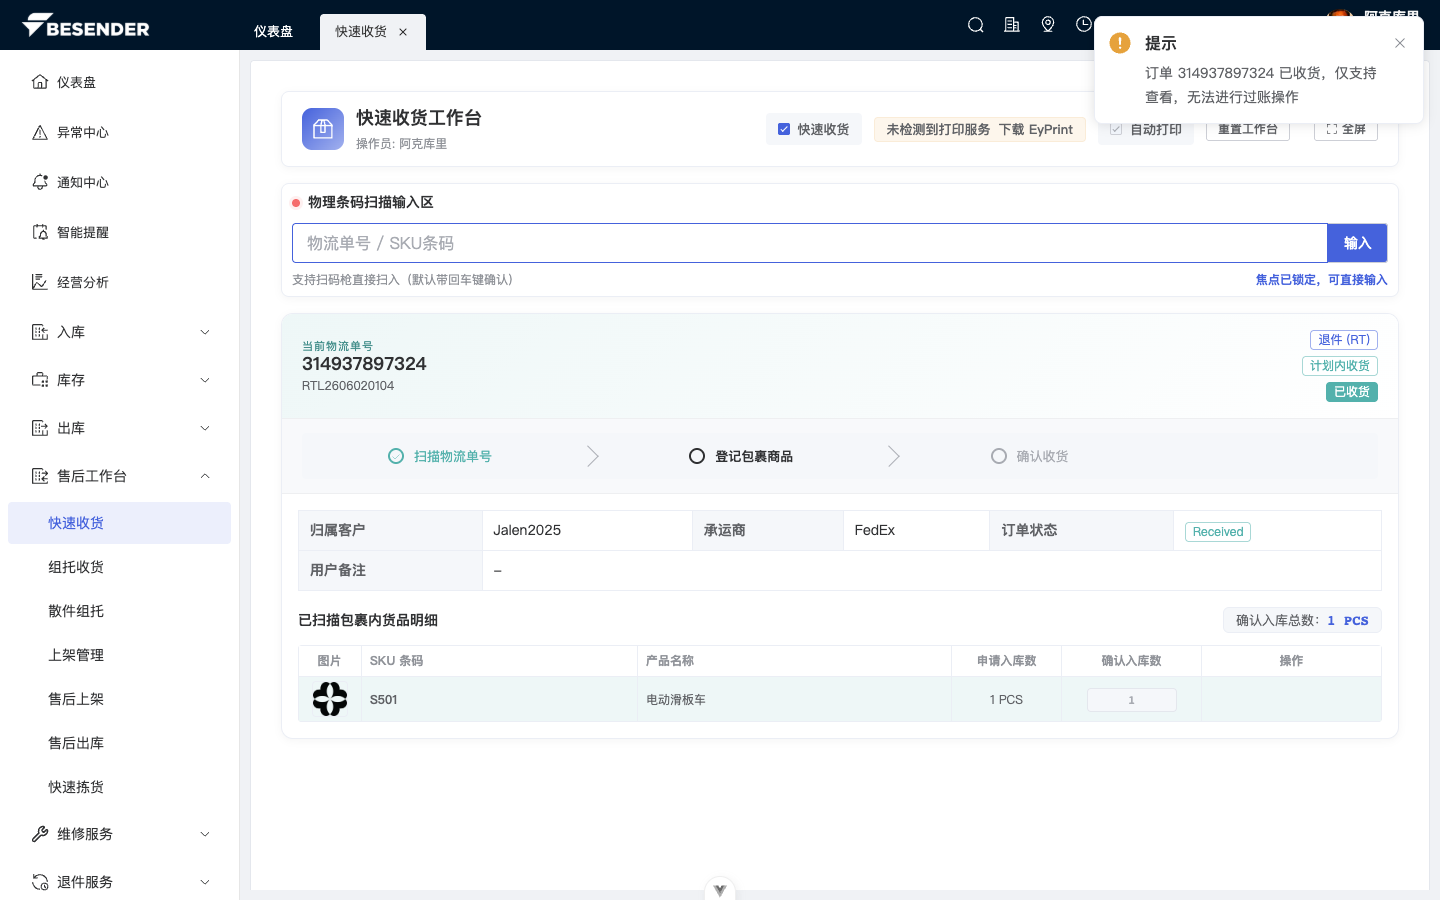Close the 快速收货 tab

point(403,32)
